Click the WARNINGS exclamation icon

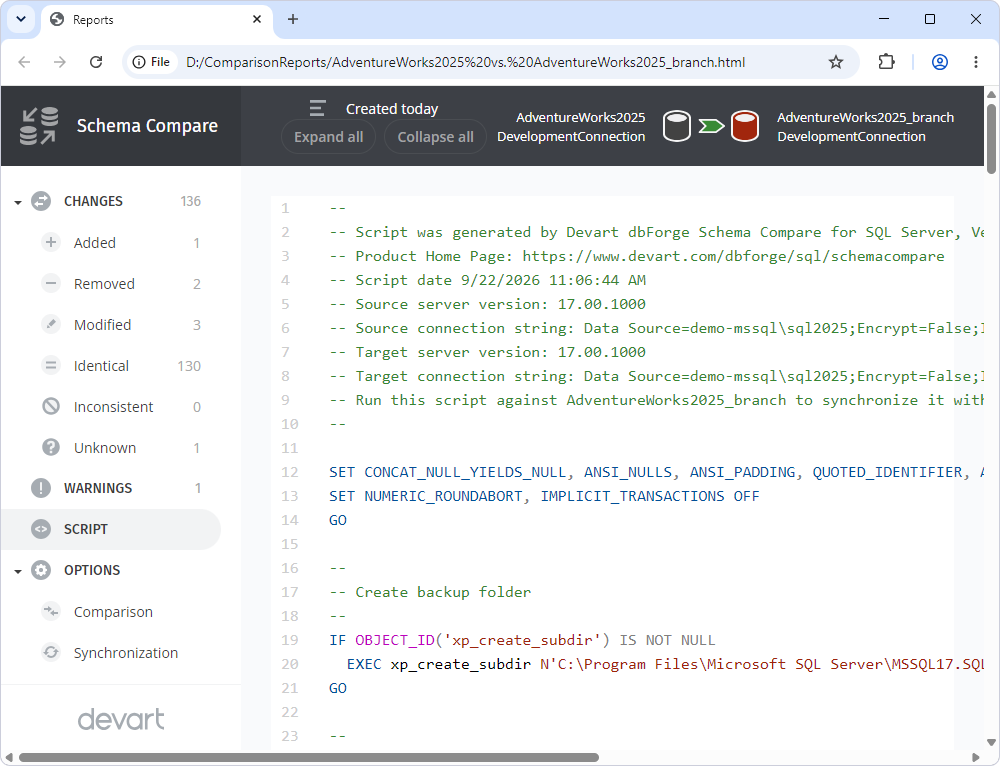pos(41,488)
